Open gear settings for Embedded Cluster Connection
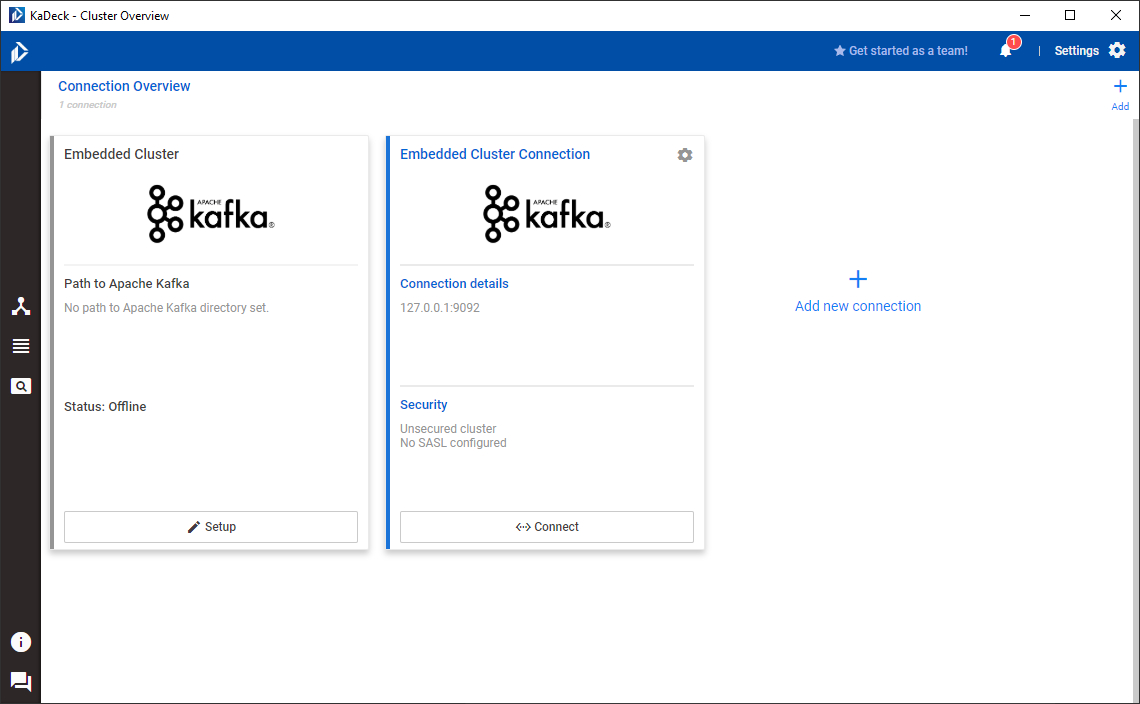 point(684,155)
